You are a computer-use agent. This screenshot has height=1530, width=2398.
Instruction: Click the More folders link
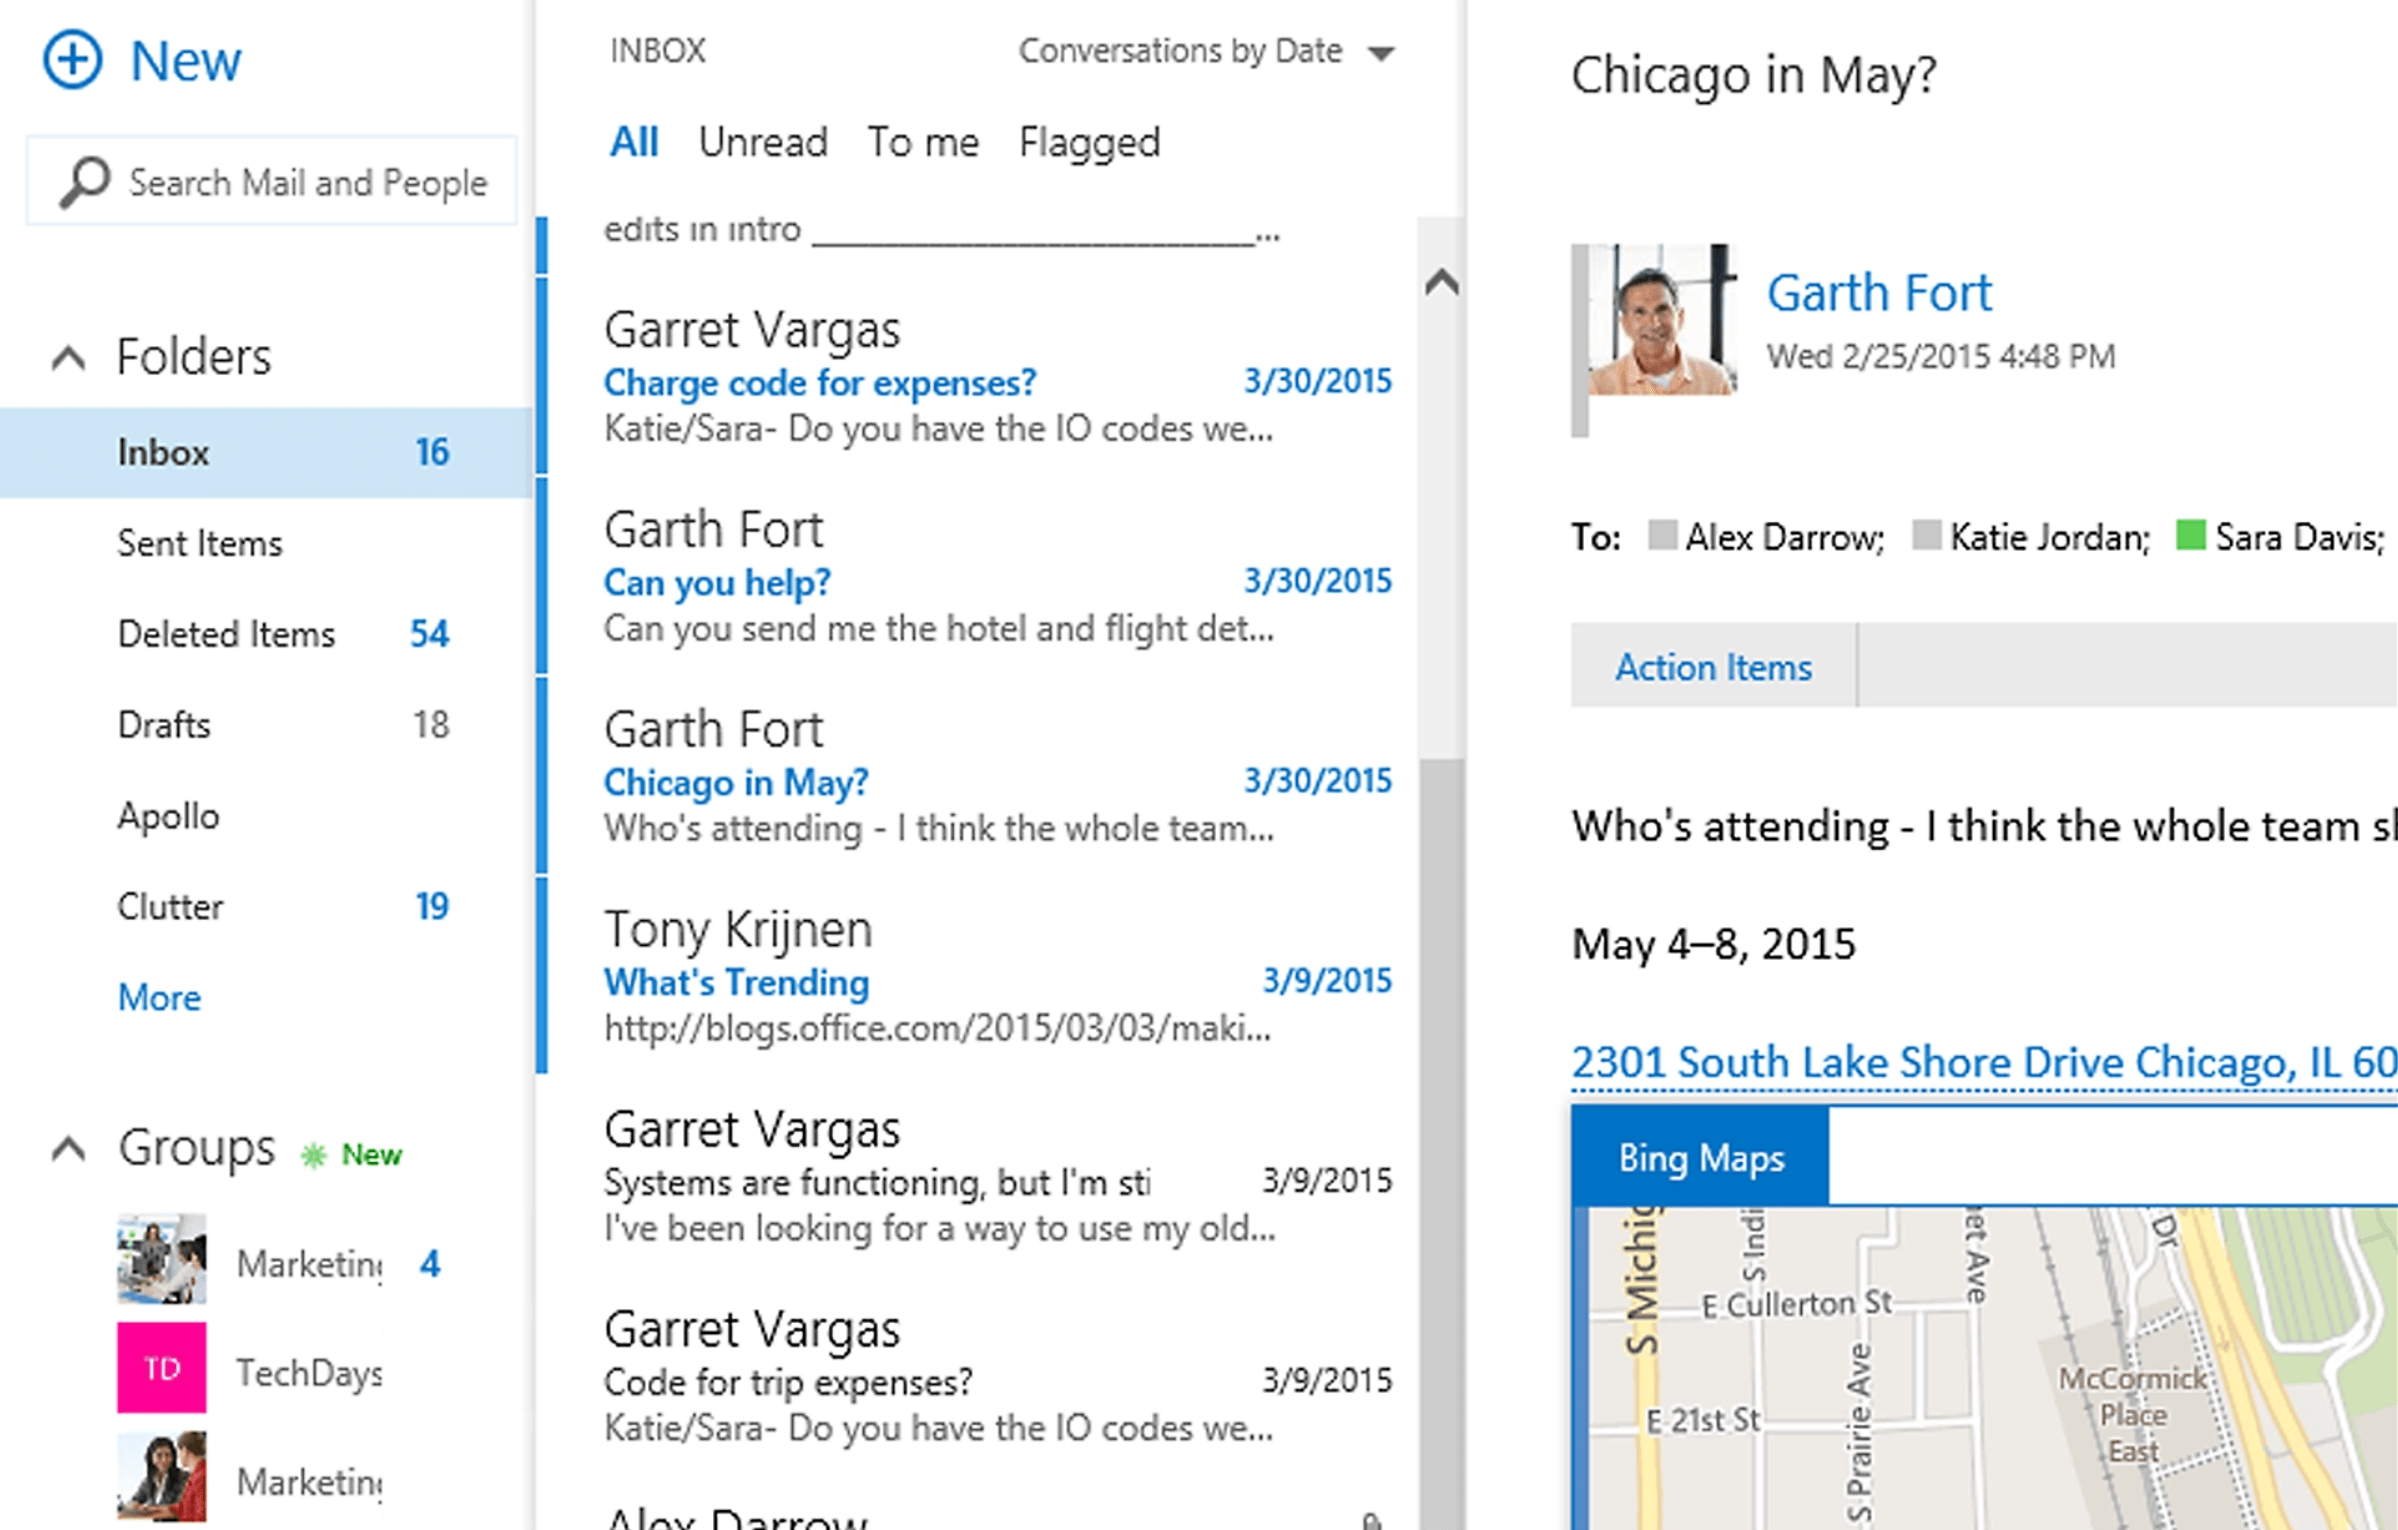158,997
